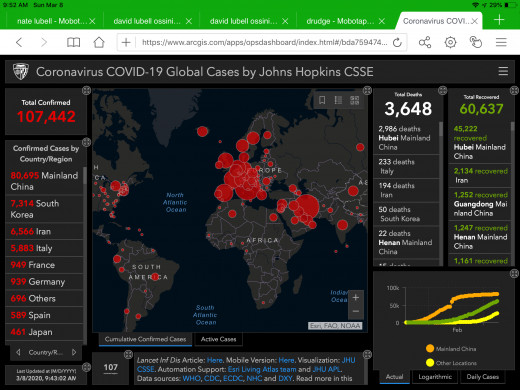
Task: Open the JHU APL link
Action: 327,369
